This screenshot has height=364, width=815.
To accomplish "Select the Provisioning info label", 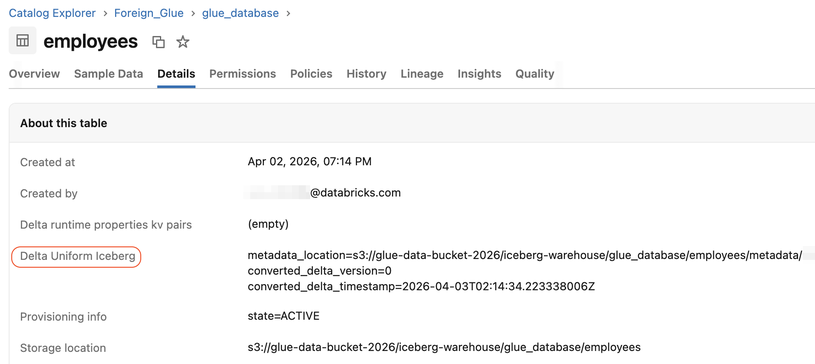I will tap(63, 317).
